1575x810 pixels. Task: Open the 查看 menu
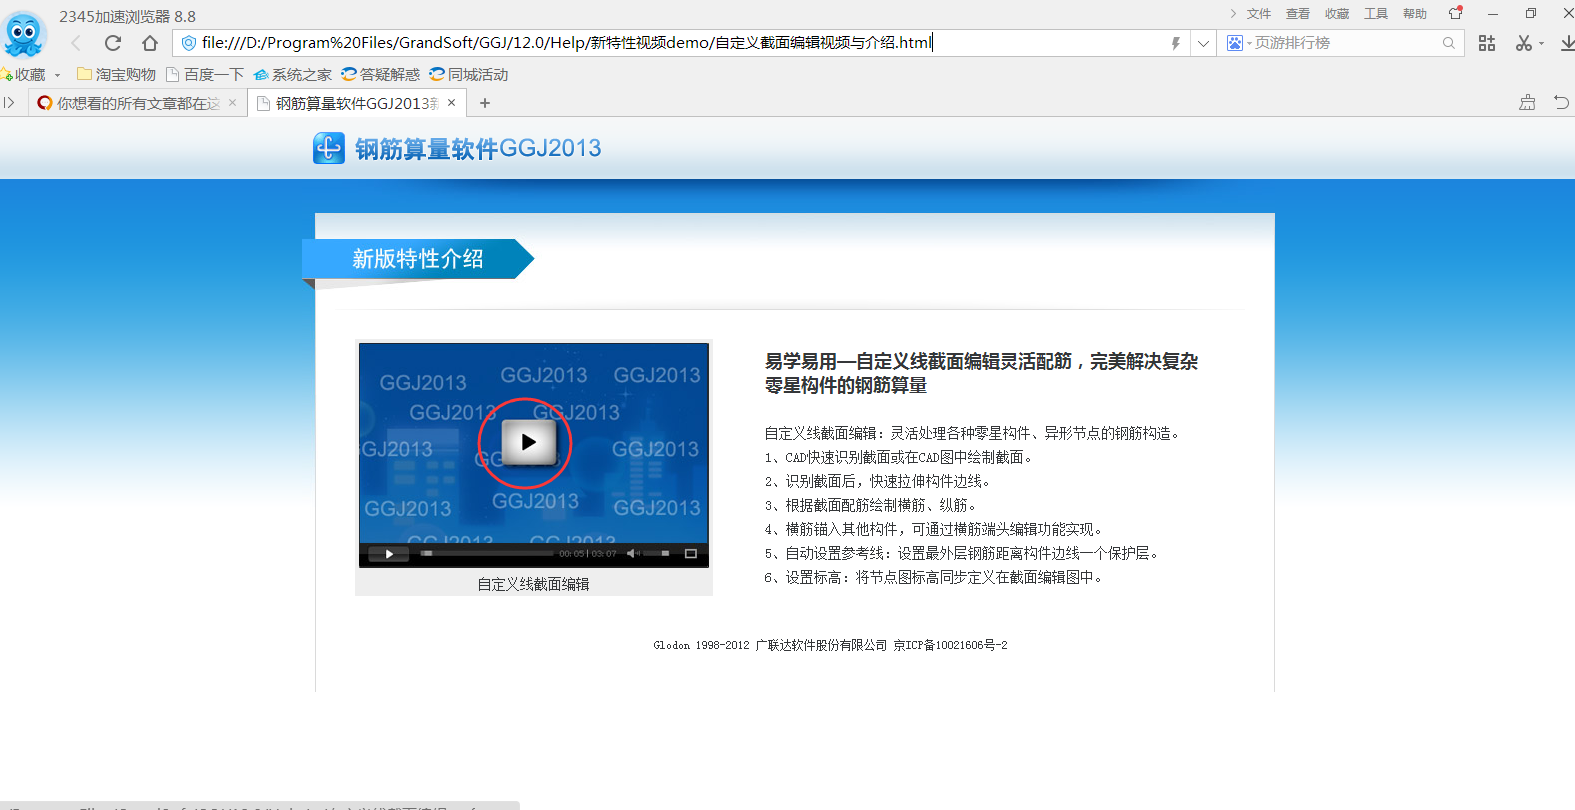1298,14
